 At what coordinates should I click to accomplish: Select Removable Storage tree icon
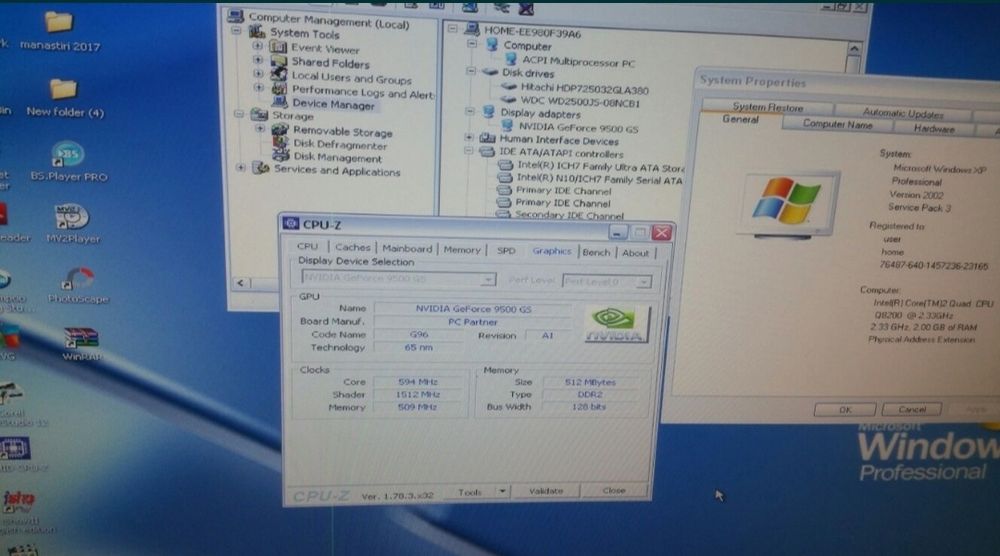coord(280,130)
